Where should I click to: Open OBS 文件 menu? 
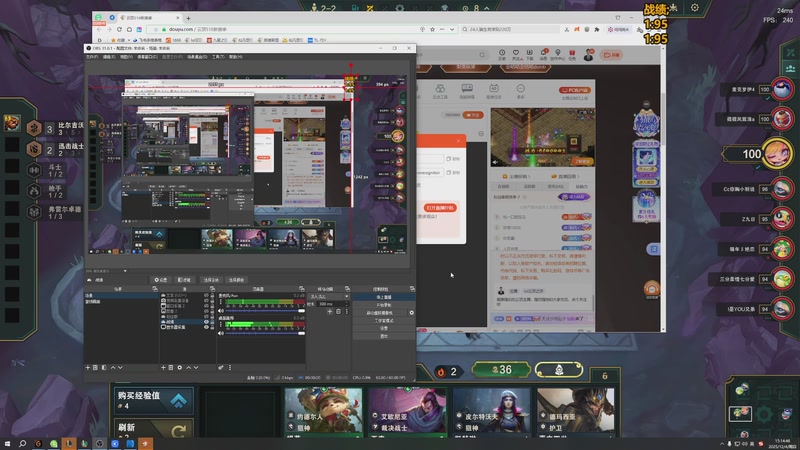point(92,57)
